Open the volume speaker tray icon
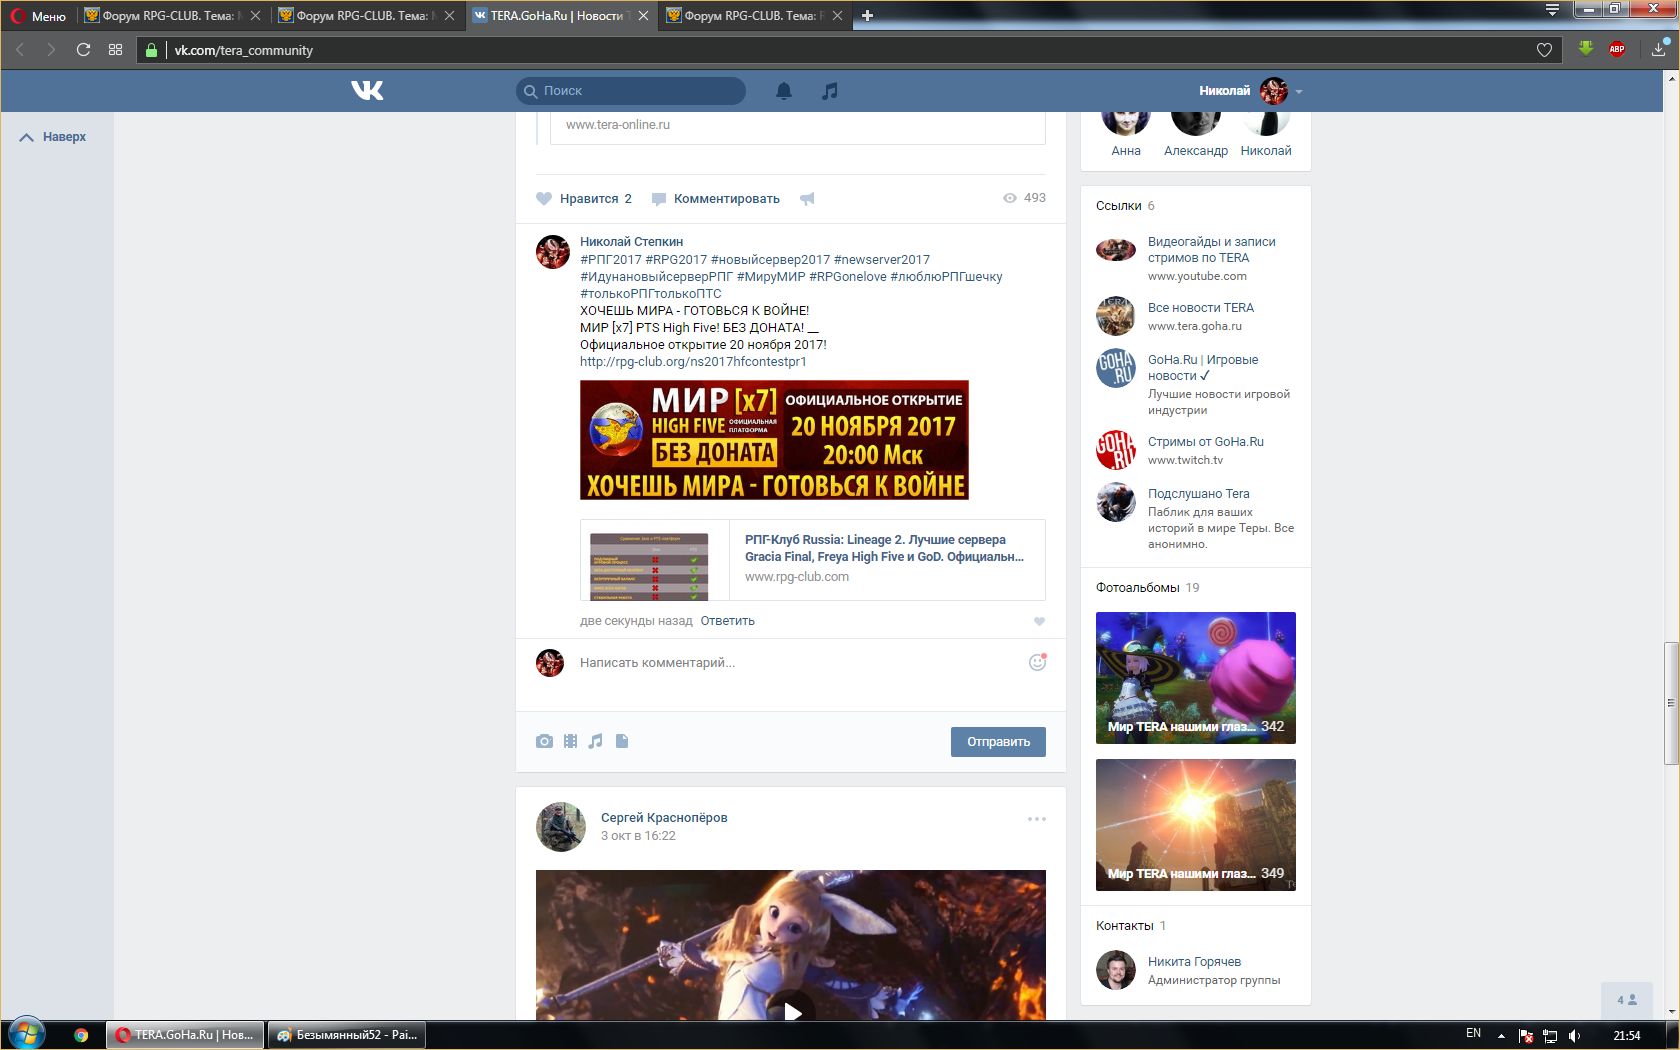1680x1050 pixels. pyautogui.click(x=1575, y=1036)
